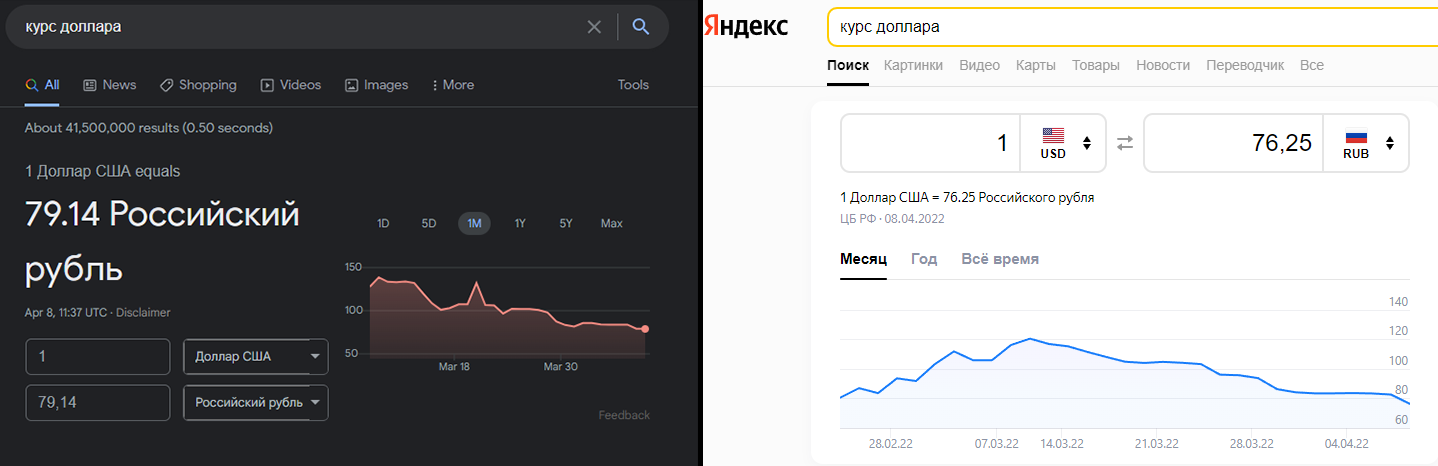Open the Google Shopping tab
The image size is (1438, 466).
pos(198,85)
